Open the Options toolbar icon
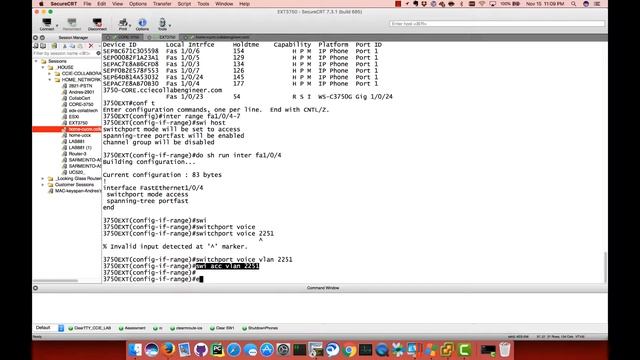Image resolution: width=640 pixels, height=360 pixels. coord(142,24)
